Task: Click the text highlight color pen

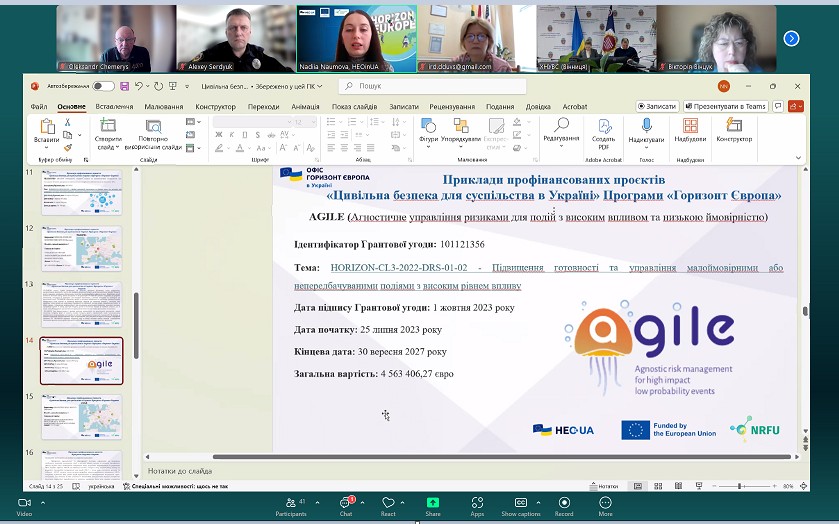Action: click(x=219, y=148)
